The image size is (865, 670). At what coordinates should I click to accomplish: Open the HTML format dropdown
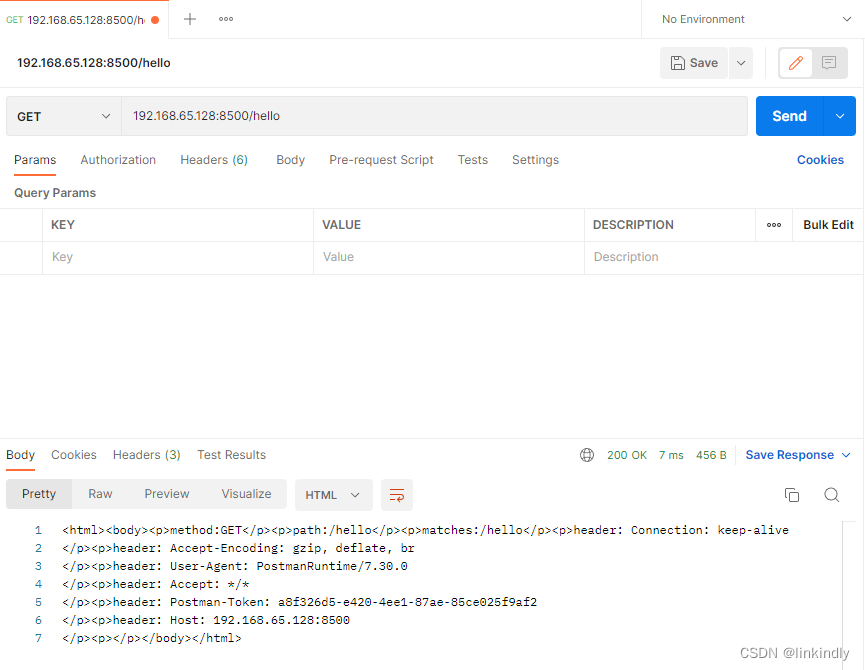pyautogui.click(x=333, y=495)
